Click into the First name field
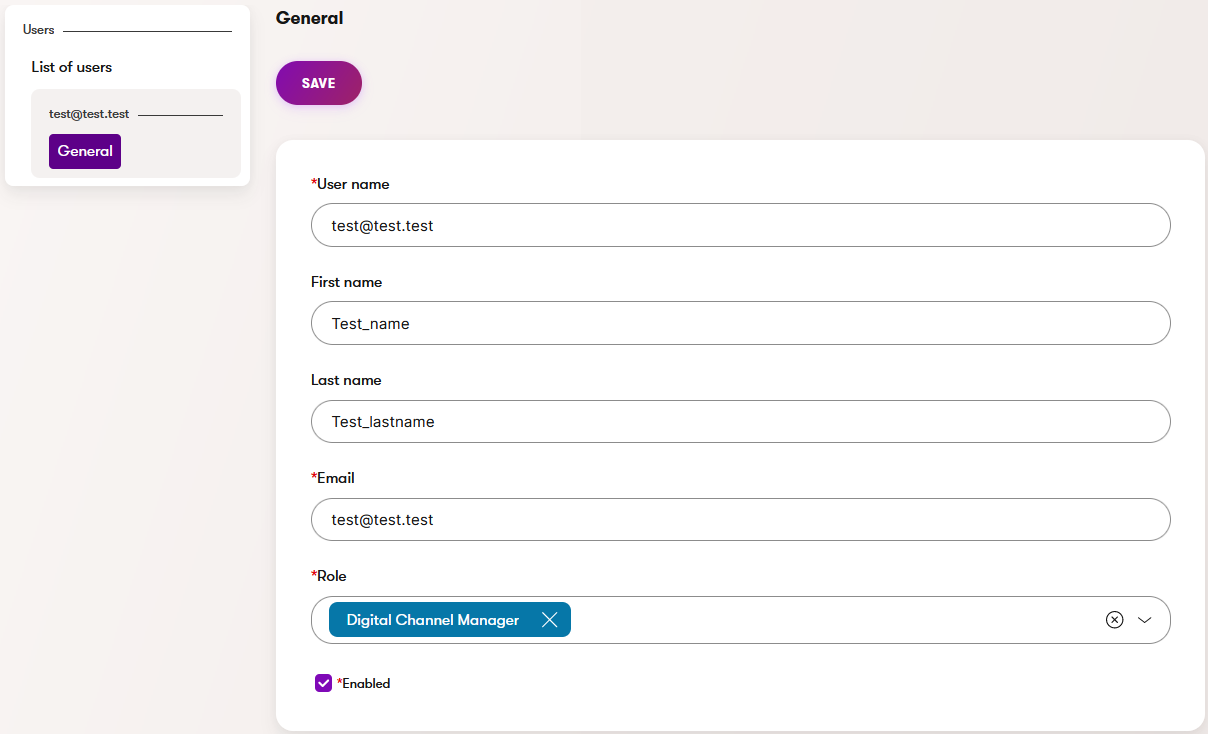The width and height of the screenshot is (1208, 734). click(x=740, y=324)
